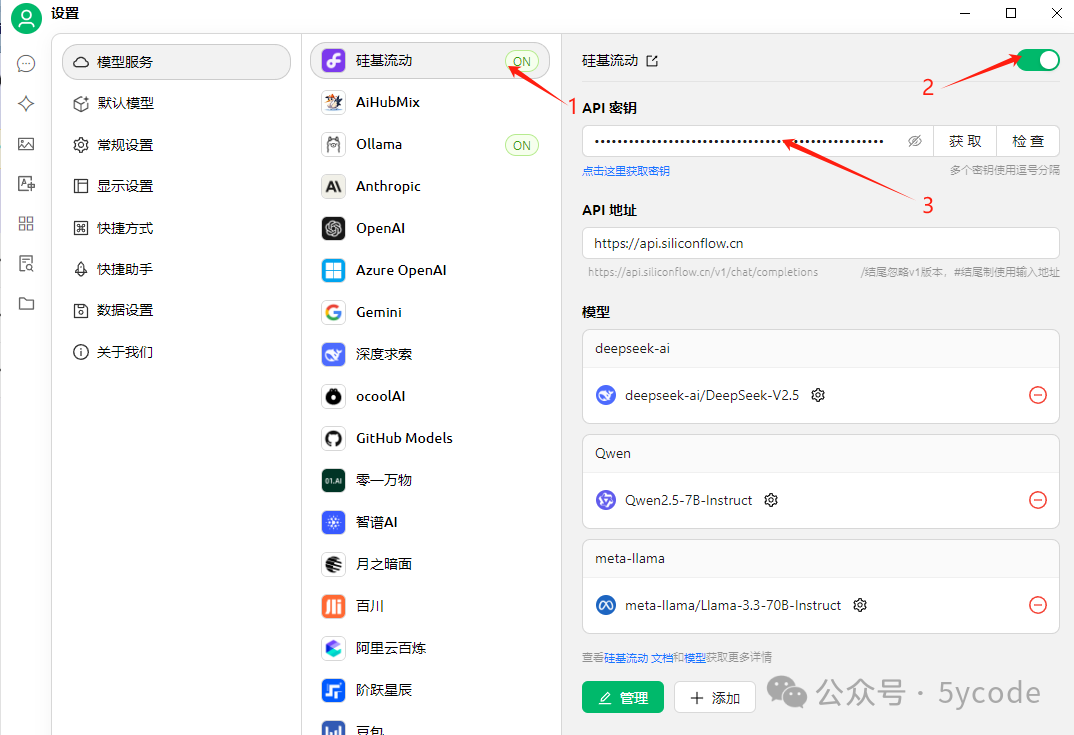Open the translate sidebar icon
The height and width of the screenshot is (735, 1074).
26,184
